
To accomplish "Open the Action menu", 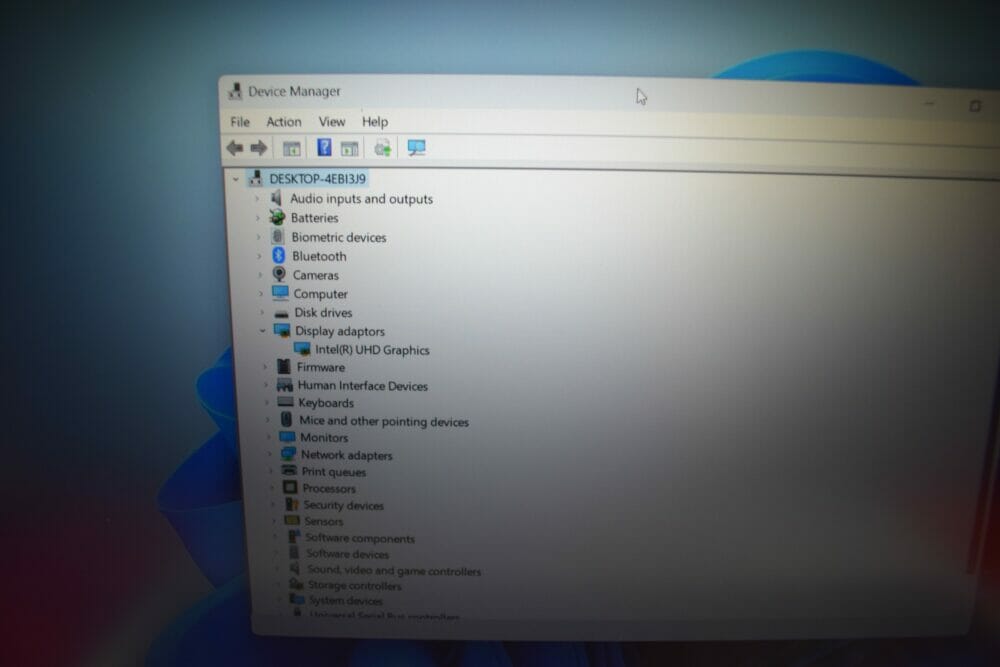I will pyautogui.click(x=284, y=122).
